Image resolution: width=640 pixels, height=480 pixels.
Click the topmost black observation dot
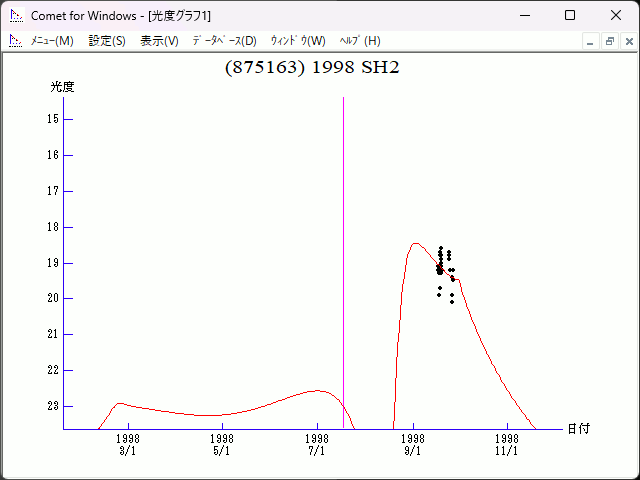coord(441,248)
